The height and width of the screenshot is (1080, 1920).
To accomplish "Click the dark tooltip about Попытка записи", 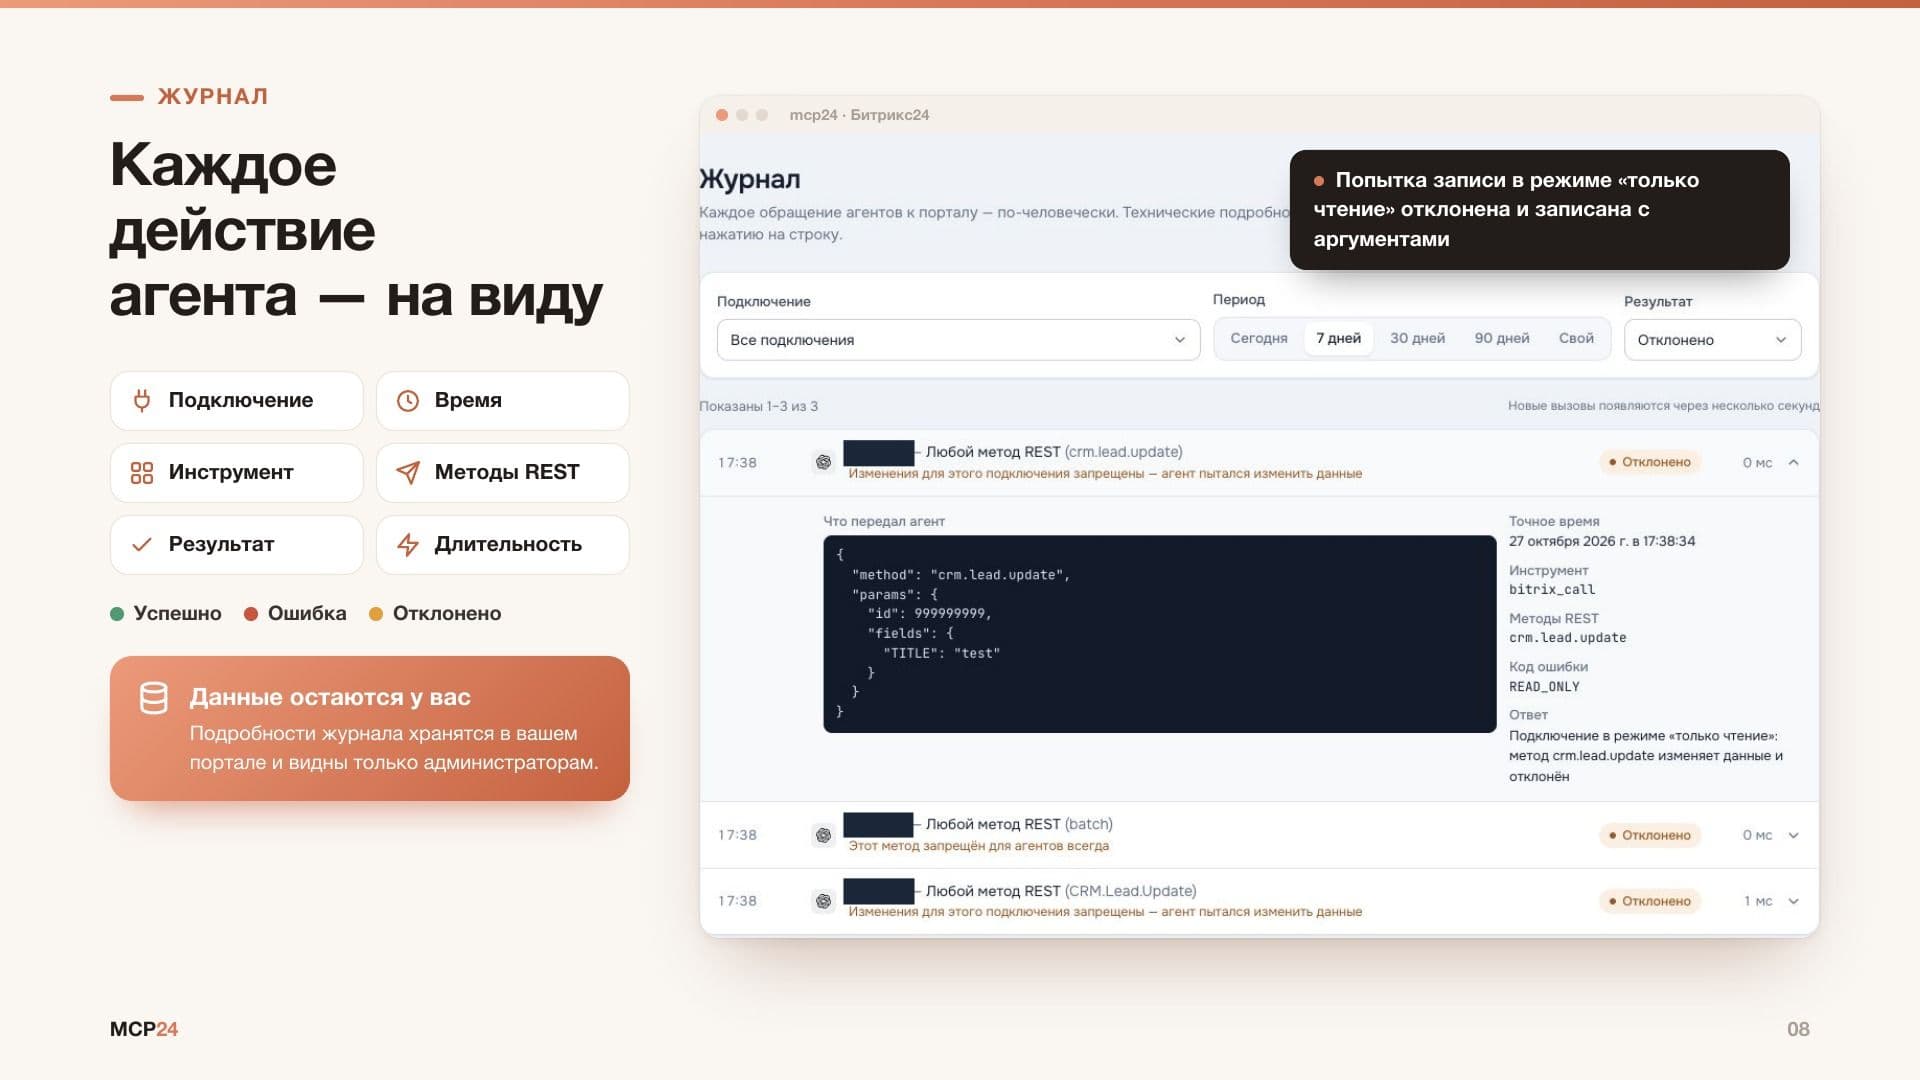I will pyautogui.click(x=1539, y=210).
